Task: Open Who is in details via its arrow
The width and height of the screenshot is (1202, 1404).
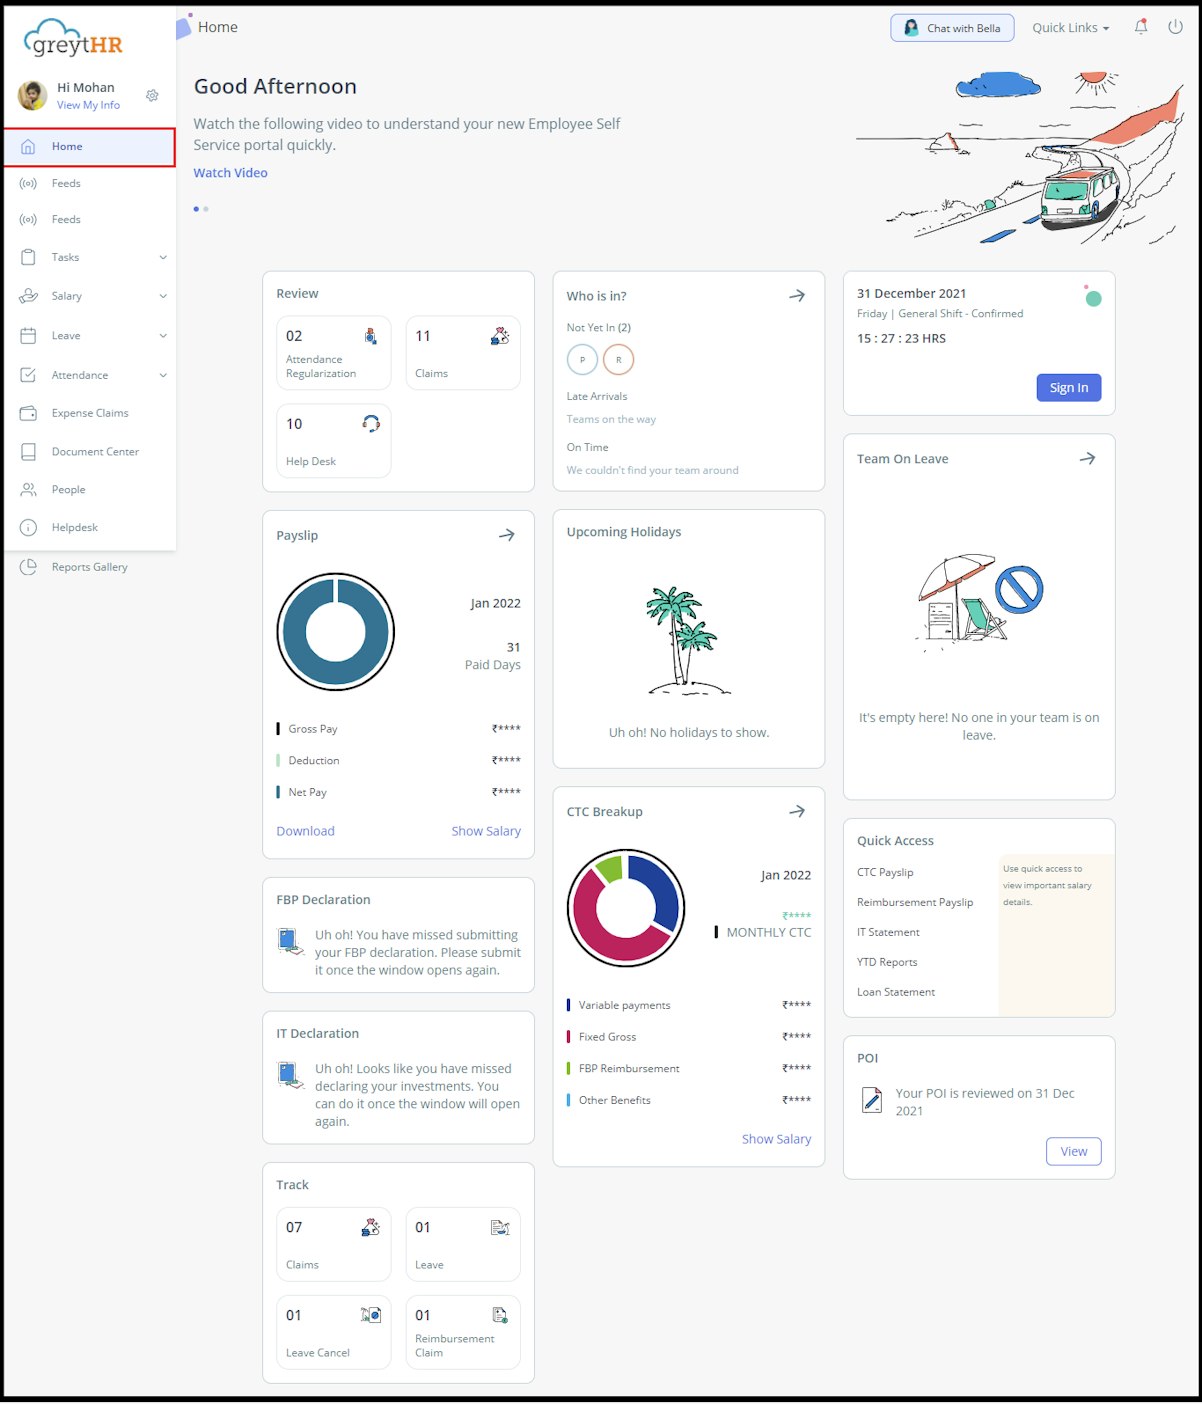Action: [x=797, y=295]
